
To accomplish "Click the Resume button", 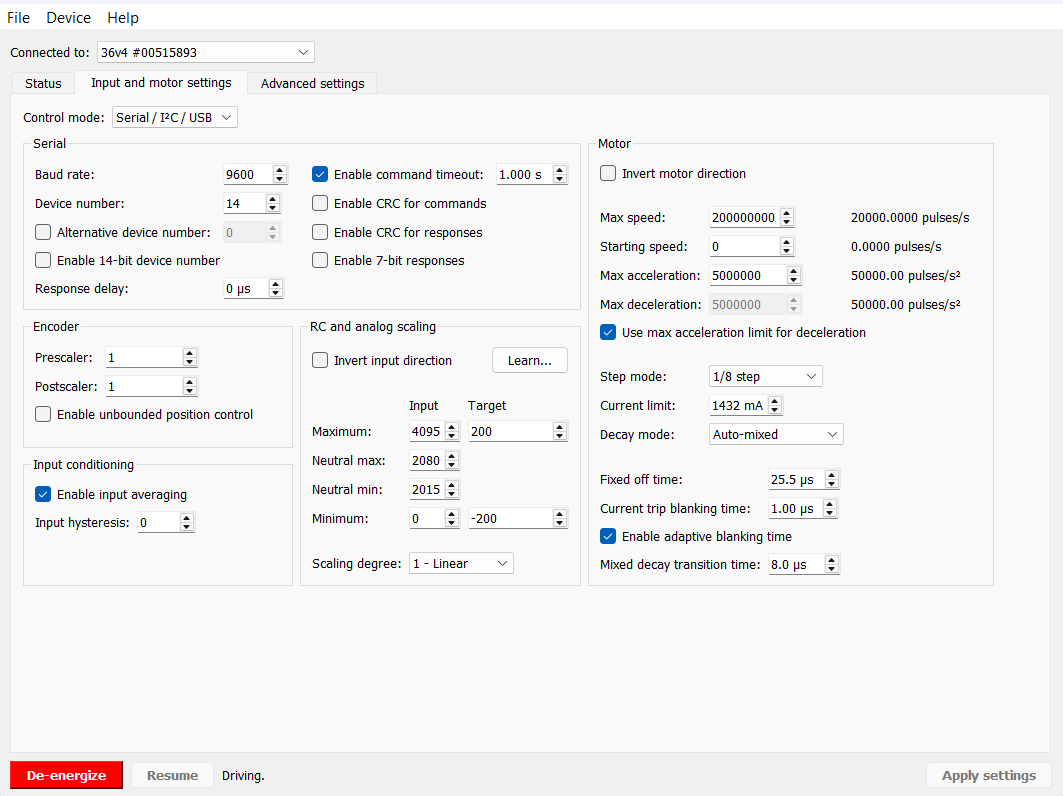I will pos(172,775).
